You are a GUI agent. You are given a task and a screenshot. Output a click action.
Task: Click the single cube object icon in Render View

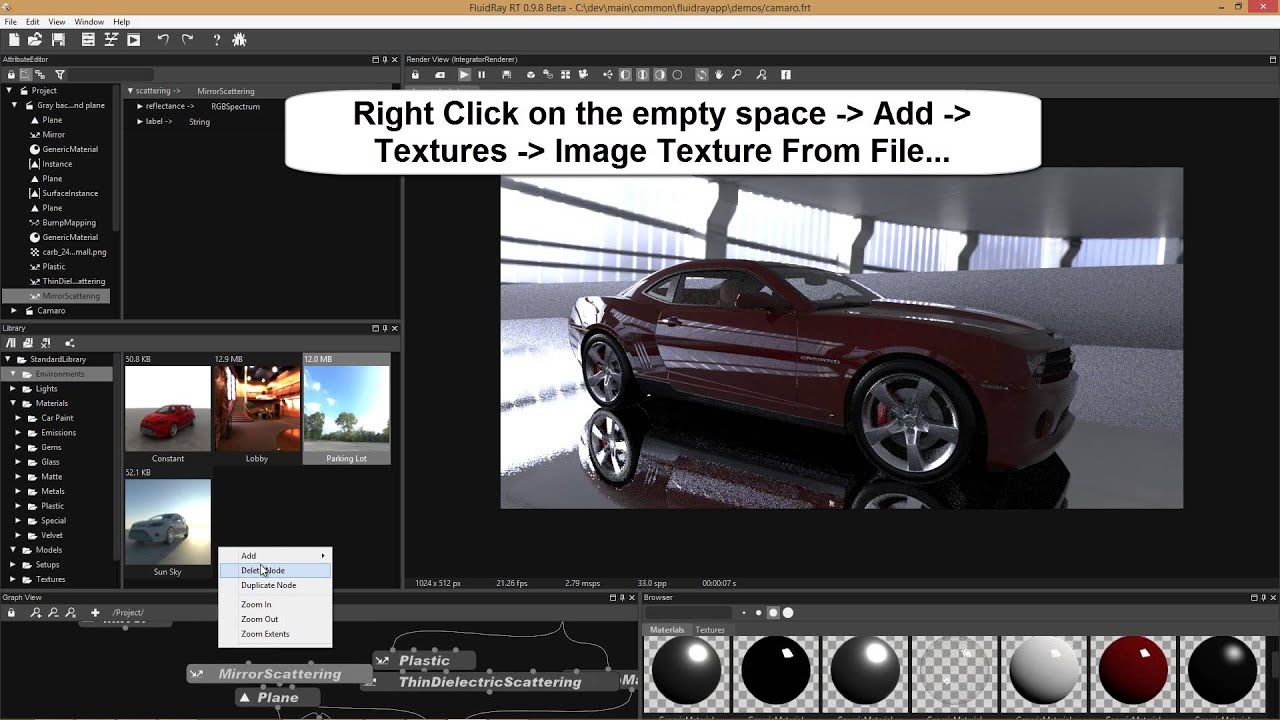[531, 75]
